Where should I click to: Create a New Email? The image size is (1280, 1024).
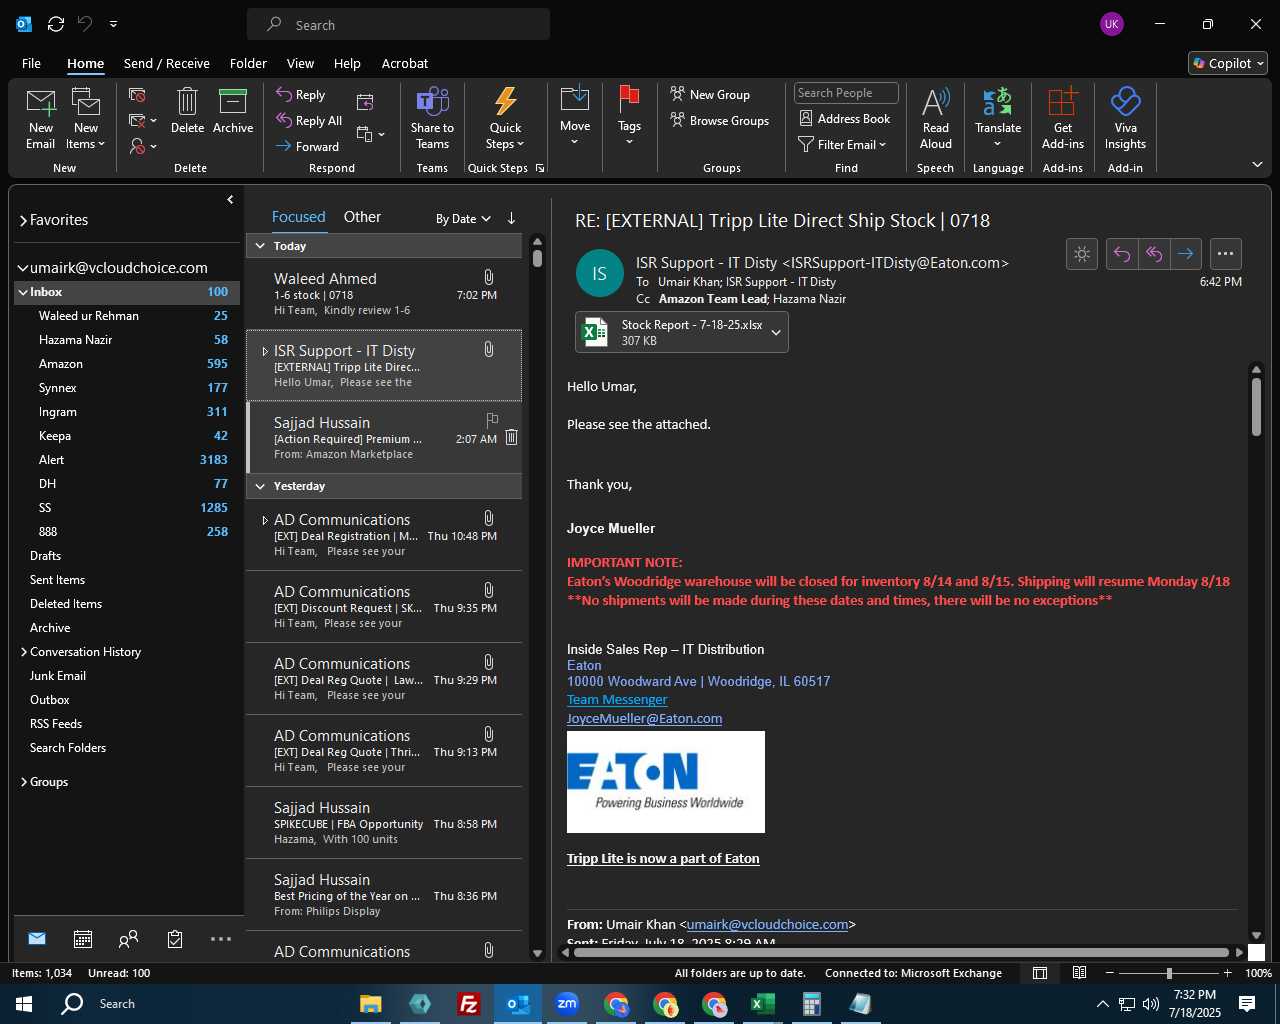(41, 119)
